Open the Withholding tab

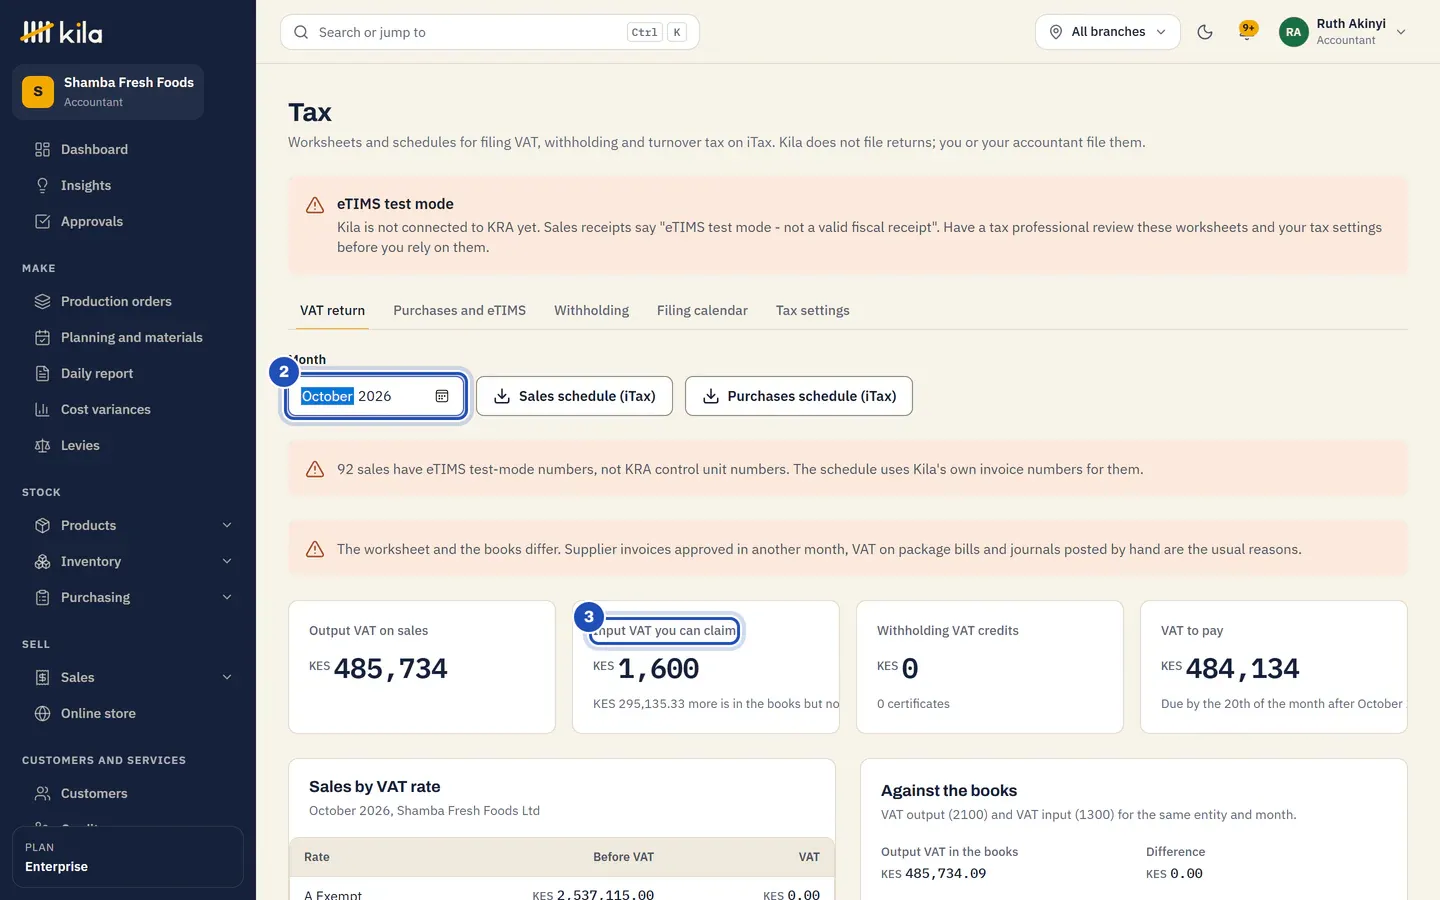point(591,310)
